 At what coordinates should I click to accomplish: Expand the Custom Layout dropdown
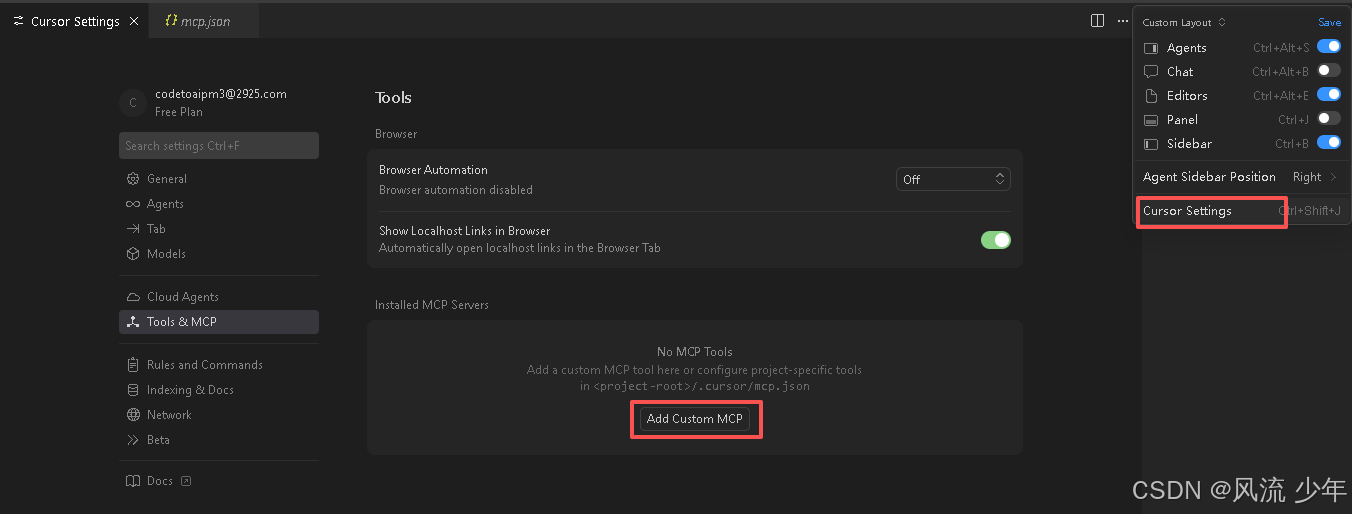[1184, 22]
